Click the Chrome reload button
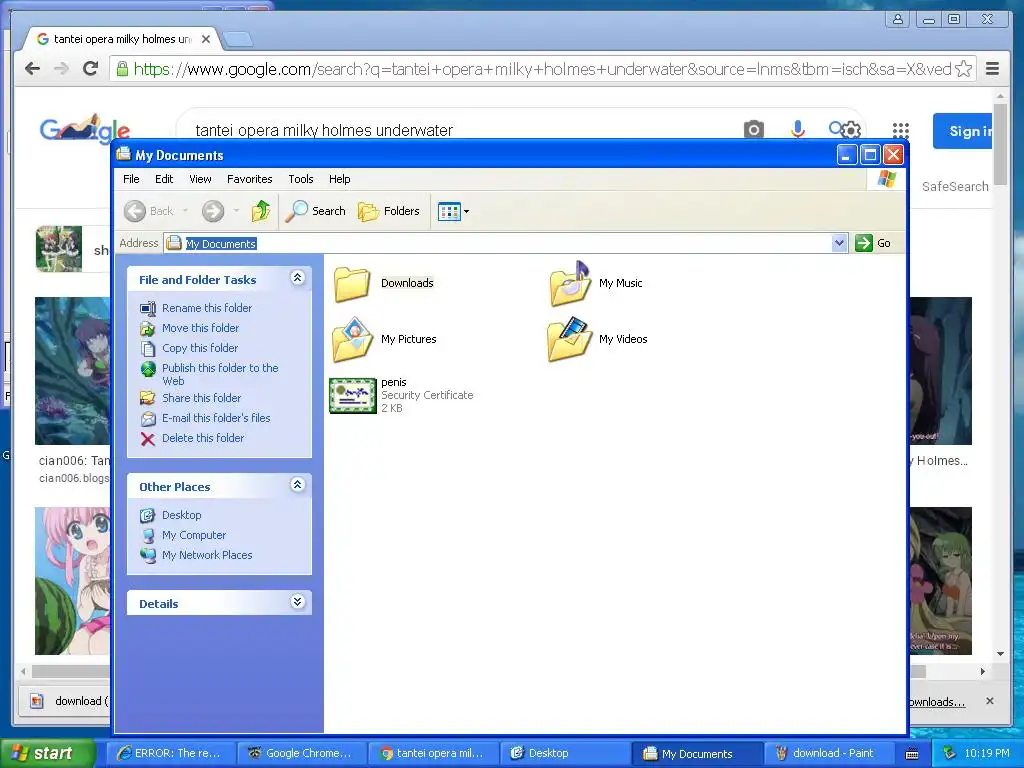The image size is (1024, 768). (90, 69)
